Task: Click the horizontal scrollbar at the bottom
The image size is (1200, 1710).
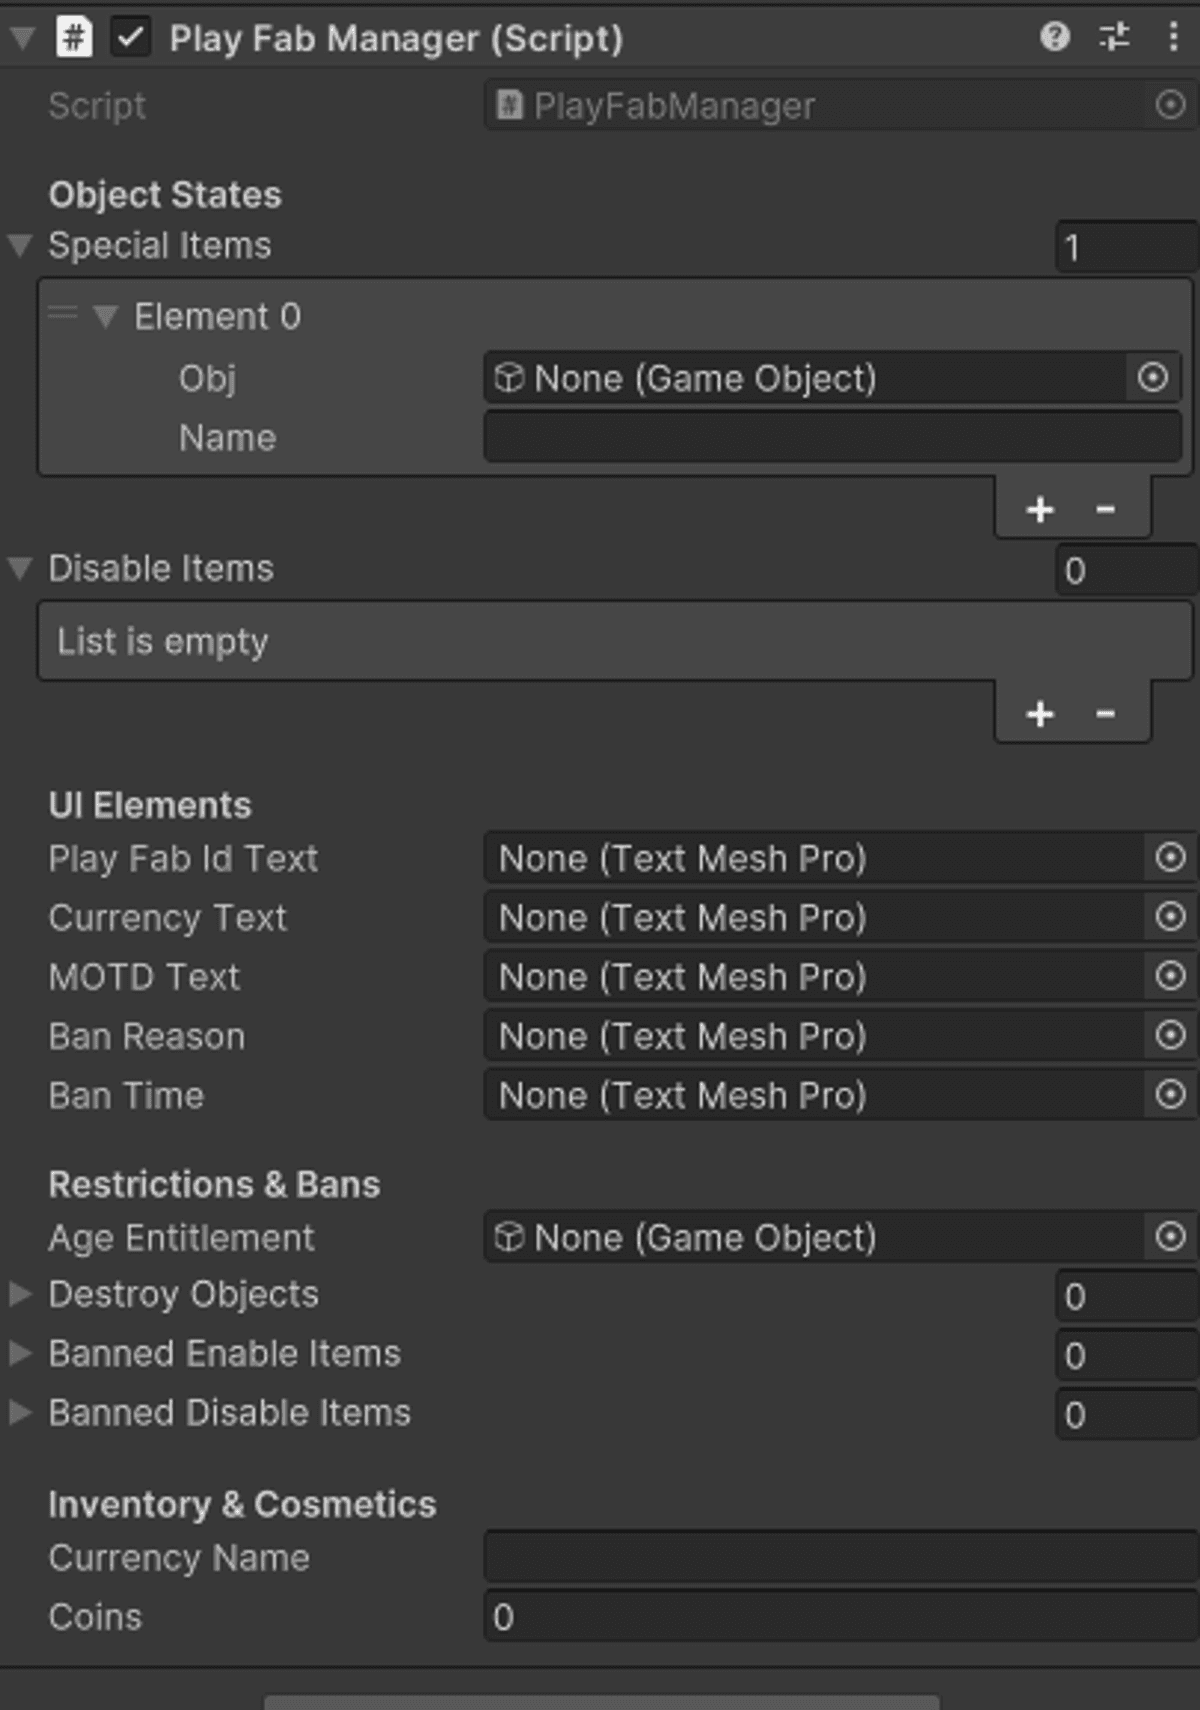Action: point(601,1702)
